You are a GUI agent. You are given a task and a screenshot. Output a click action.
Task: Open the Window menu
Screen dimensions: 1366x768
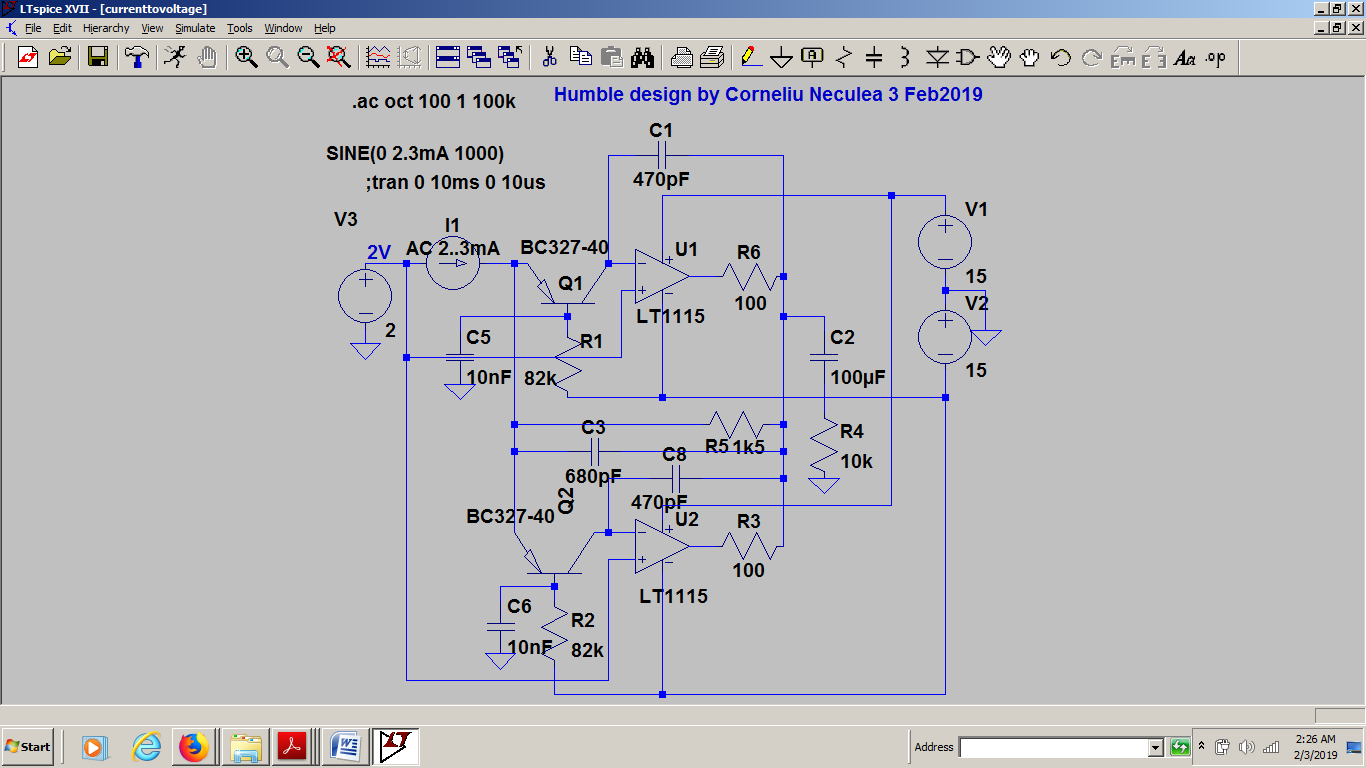[x=283, y=28]
